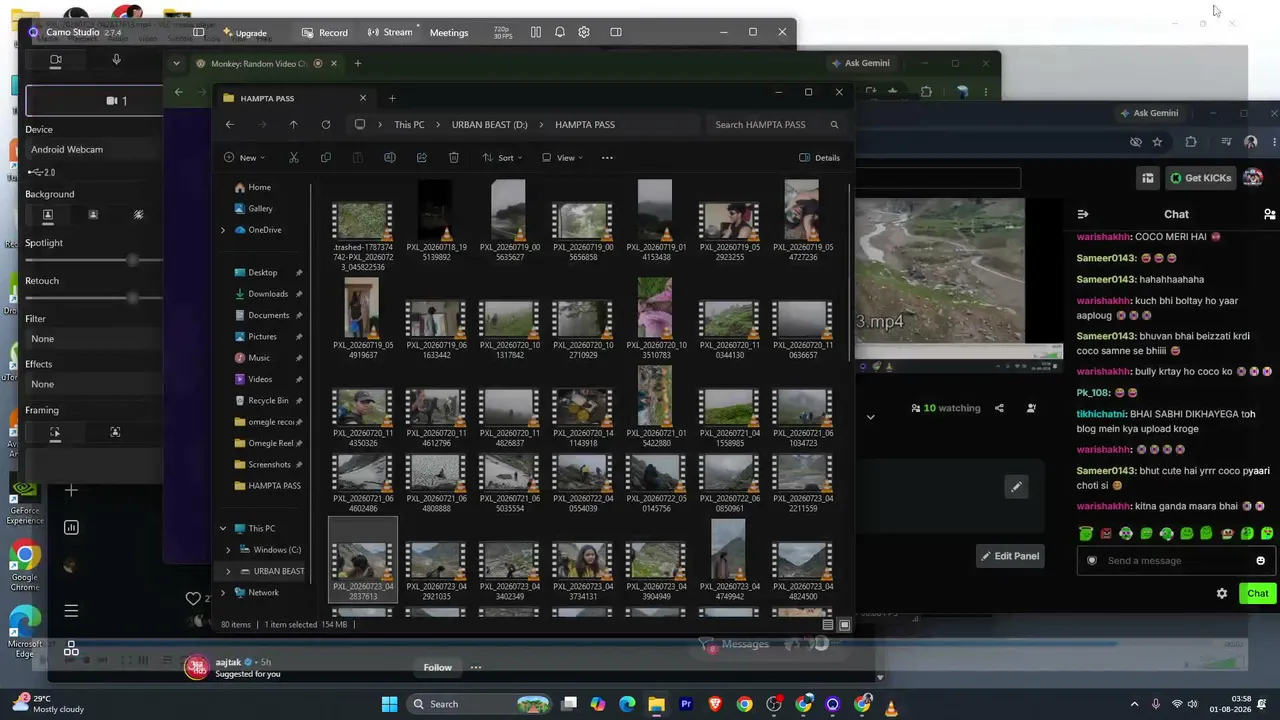Start Record in Camo Studio
The image size is (1280, 720).
click(326, 32)
